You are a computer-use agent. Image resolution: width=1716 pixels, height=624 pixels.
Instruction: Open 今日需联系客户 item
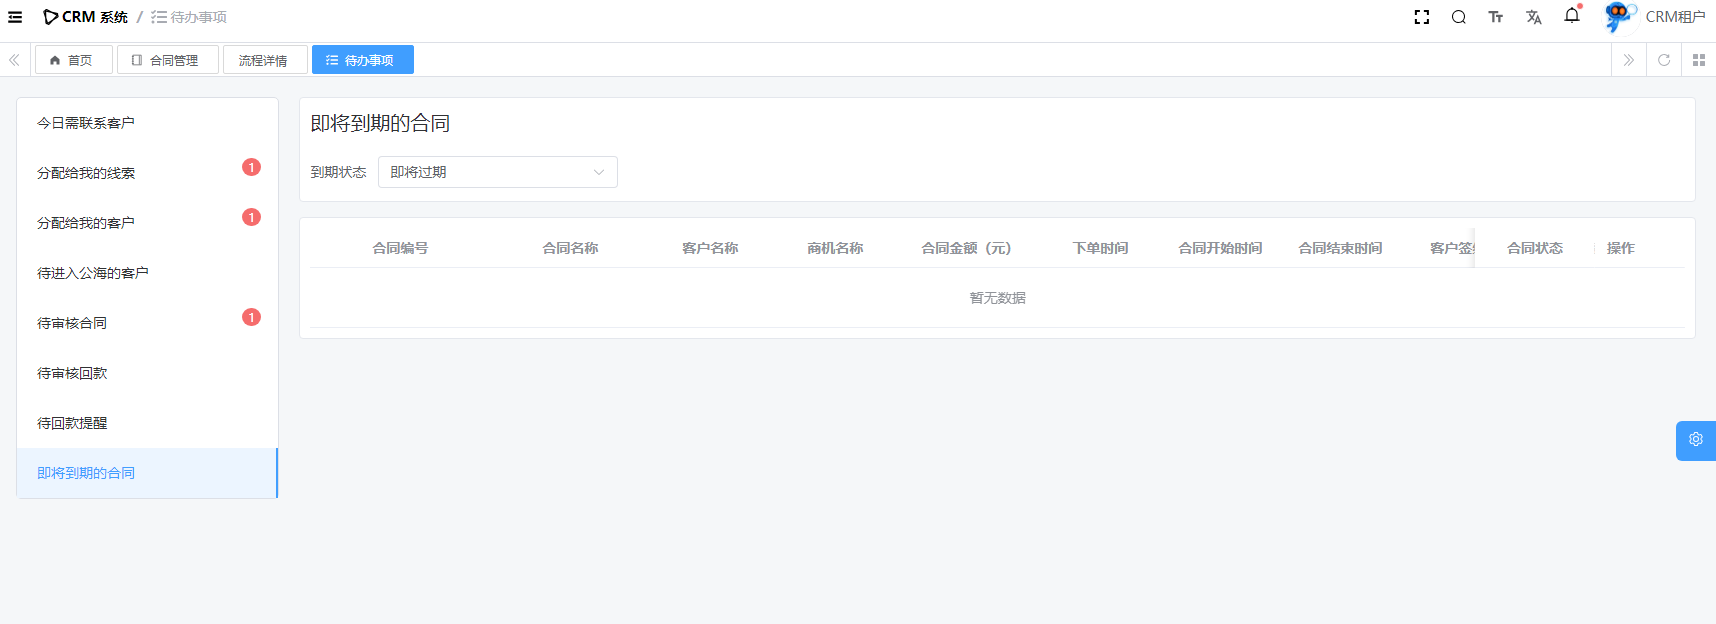pos(86,123)
